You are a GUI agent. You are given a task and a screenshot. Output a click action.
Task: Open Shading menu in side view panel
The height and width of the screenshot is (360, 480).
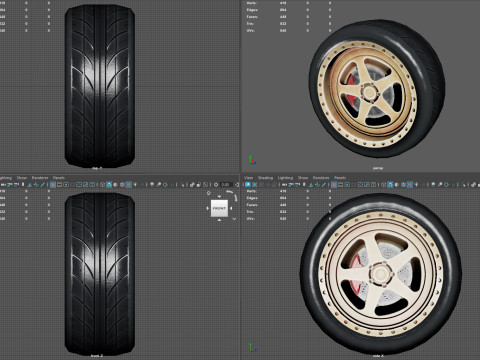(265, 178)
